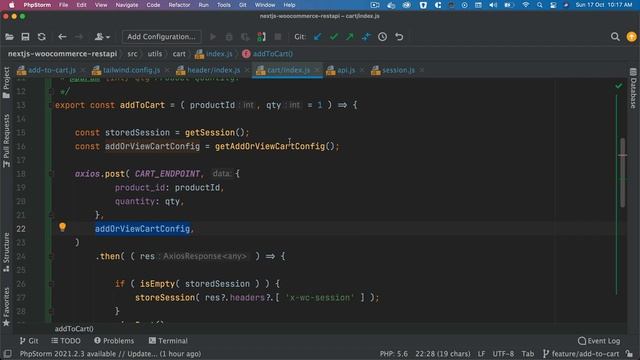The width and height of the screenshot is (640, 360).
Task: Toggle the Favorites tool window
Action: (x=6, y=307)
